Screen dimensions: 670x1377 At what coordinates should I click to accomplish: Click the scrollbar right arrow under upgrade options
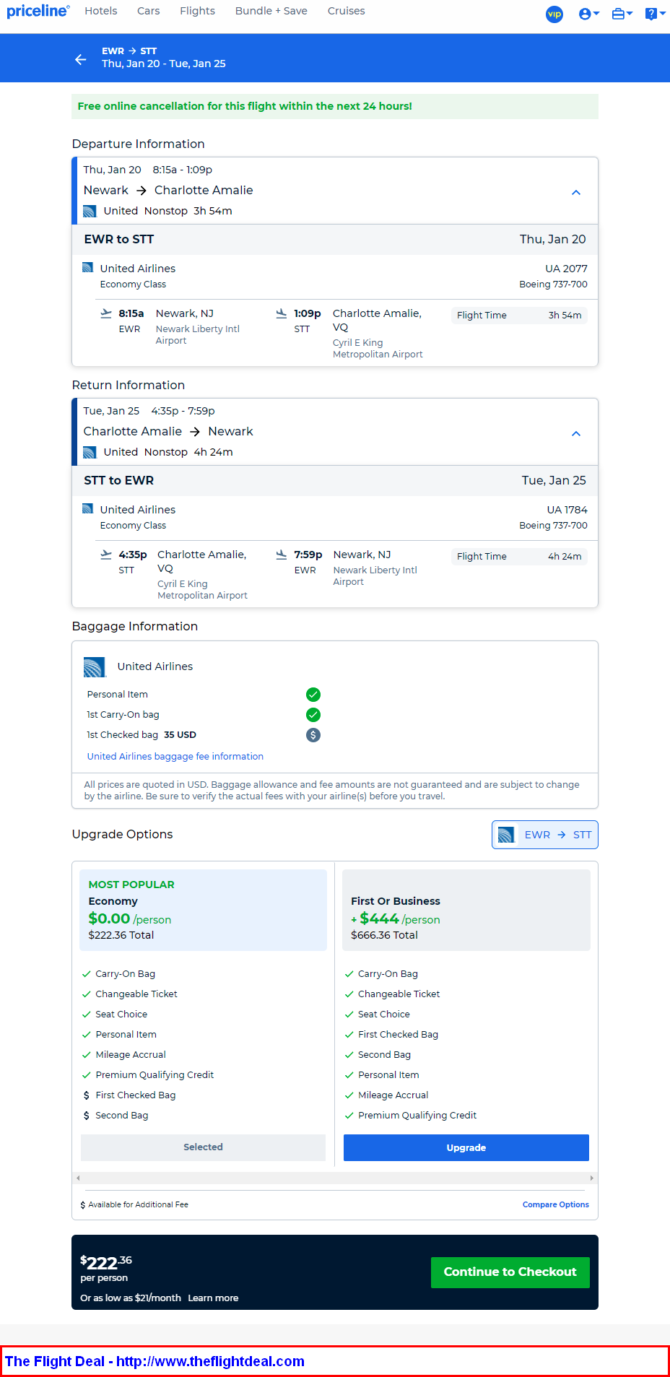coord(592,1178)
